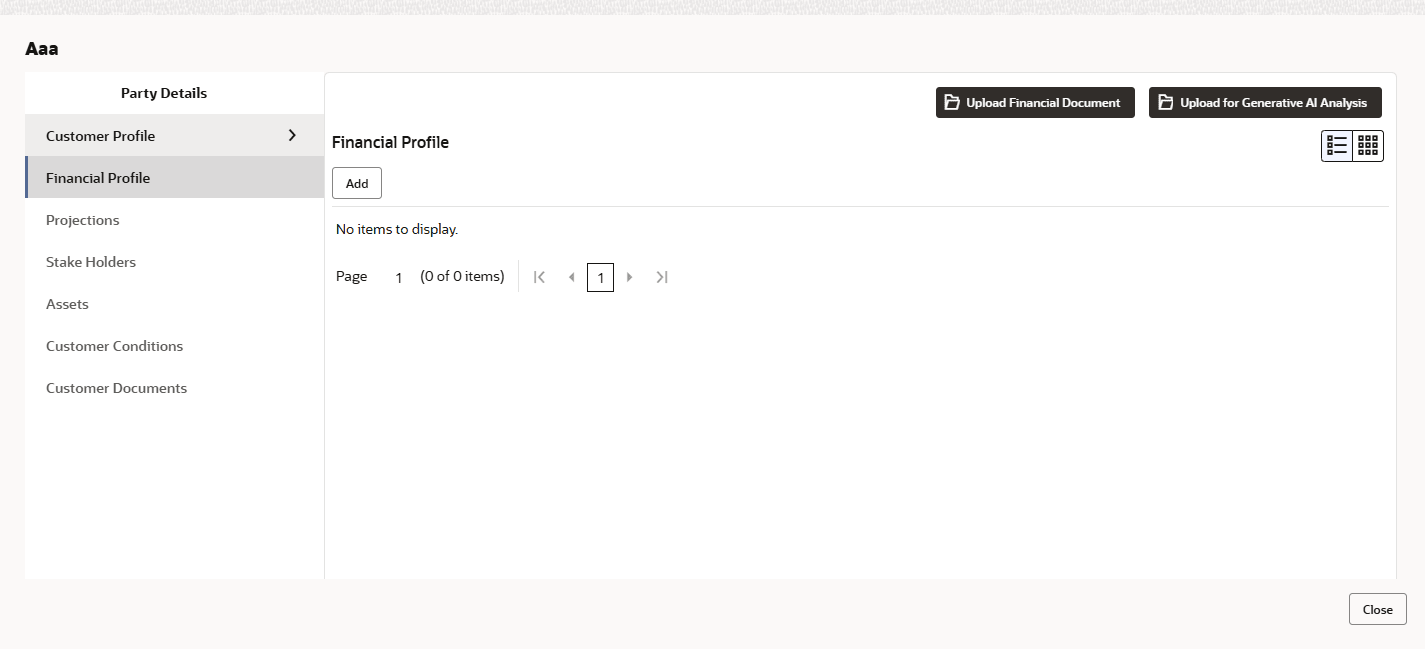1425x649 pixels.
Task: Click Upload for Generative AI Analysis
Action: point(1265,103)
